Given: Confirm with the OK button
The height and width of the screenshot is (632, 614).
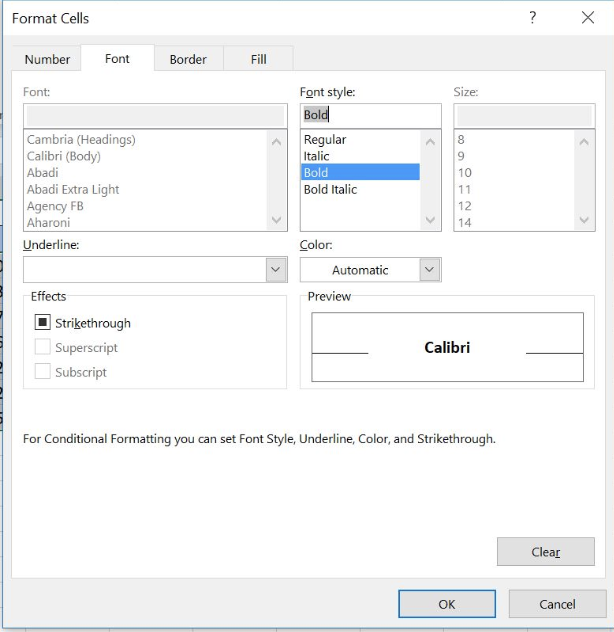Looking at the screenshot, I should coord(447,604).
